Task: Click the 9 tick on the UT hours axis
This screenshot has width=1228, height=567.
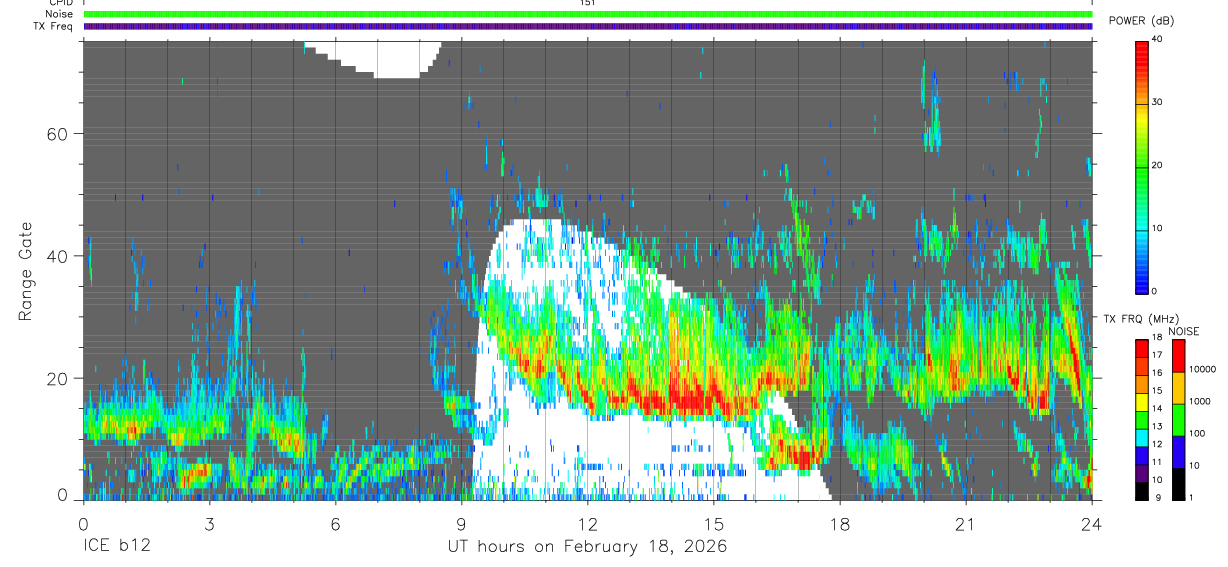Action: (x=461, y=524)
